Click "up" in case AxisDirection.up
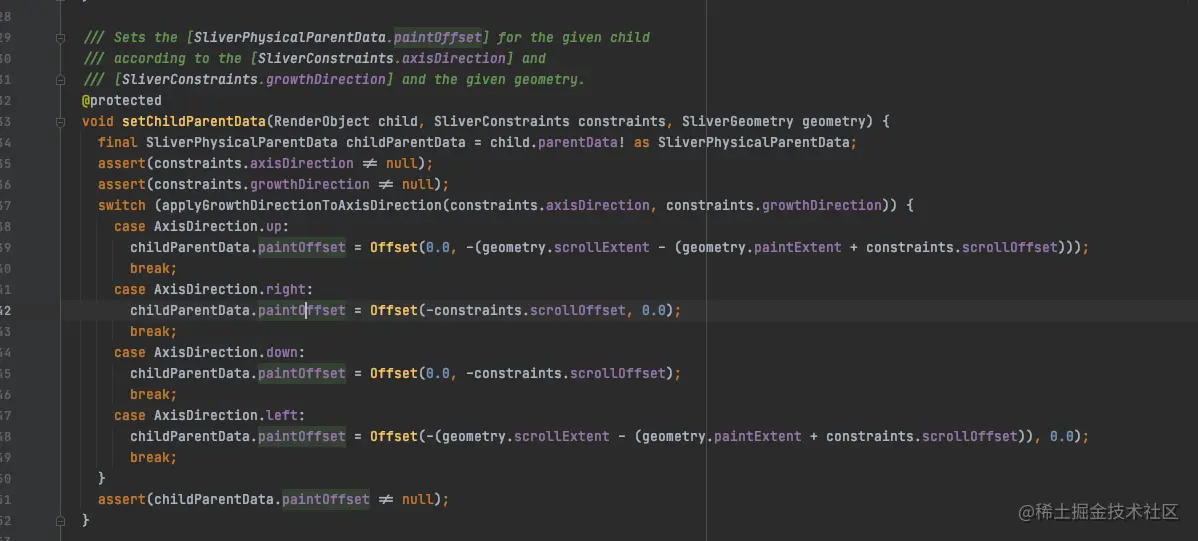The height and width of the screenshot is (541, 1198). [274, 226]
